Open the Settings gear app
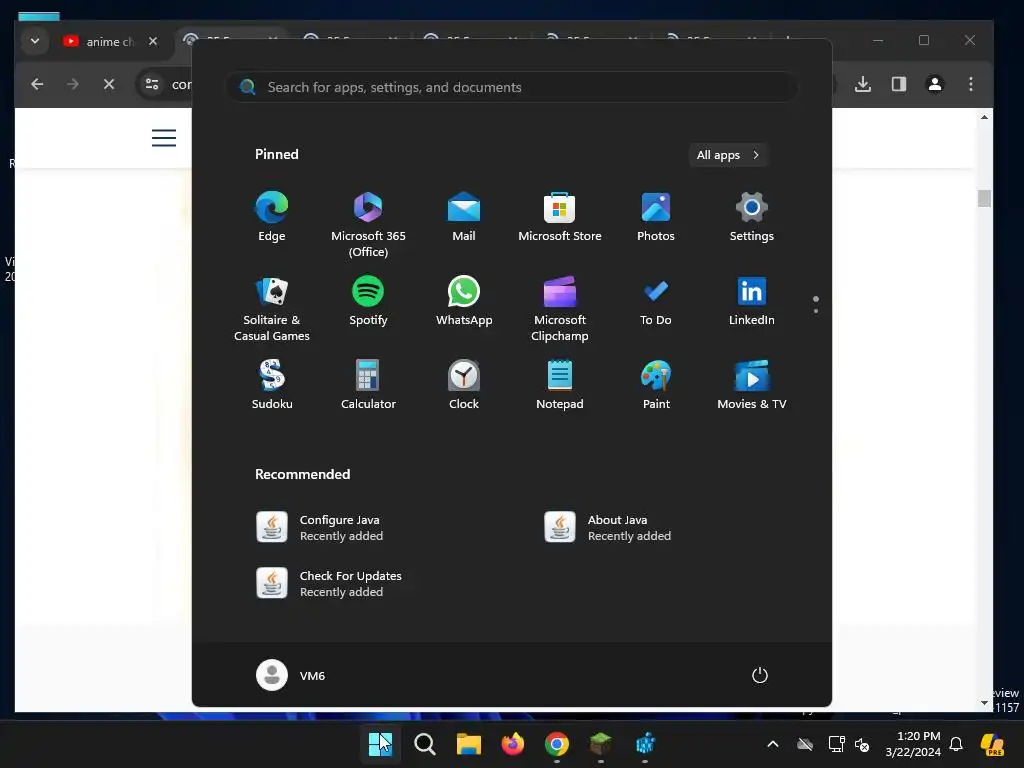Image resolution: width=1024 pixels, height=768 pixels. click(752, 216)
